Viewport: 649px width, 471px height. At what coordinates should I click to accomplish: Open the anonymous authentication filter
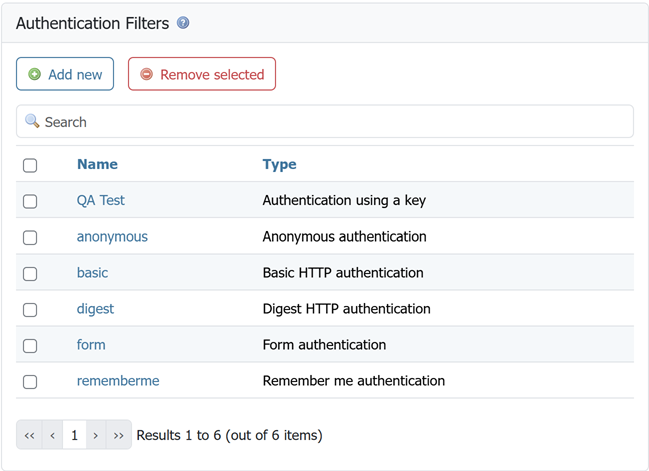(112, 236)
